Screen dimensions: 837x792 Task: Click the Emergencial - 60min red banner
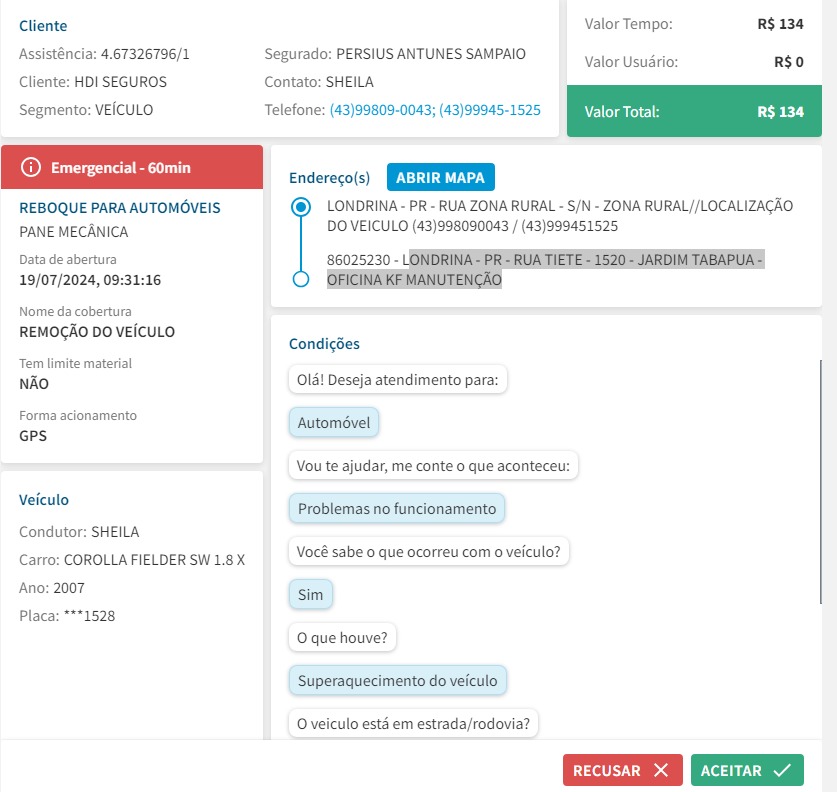pyautogui.click(x=132, y=167)
